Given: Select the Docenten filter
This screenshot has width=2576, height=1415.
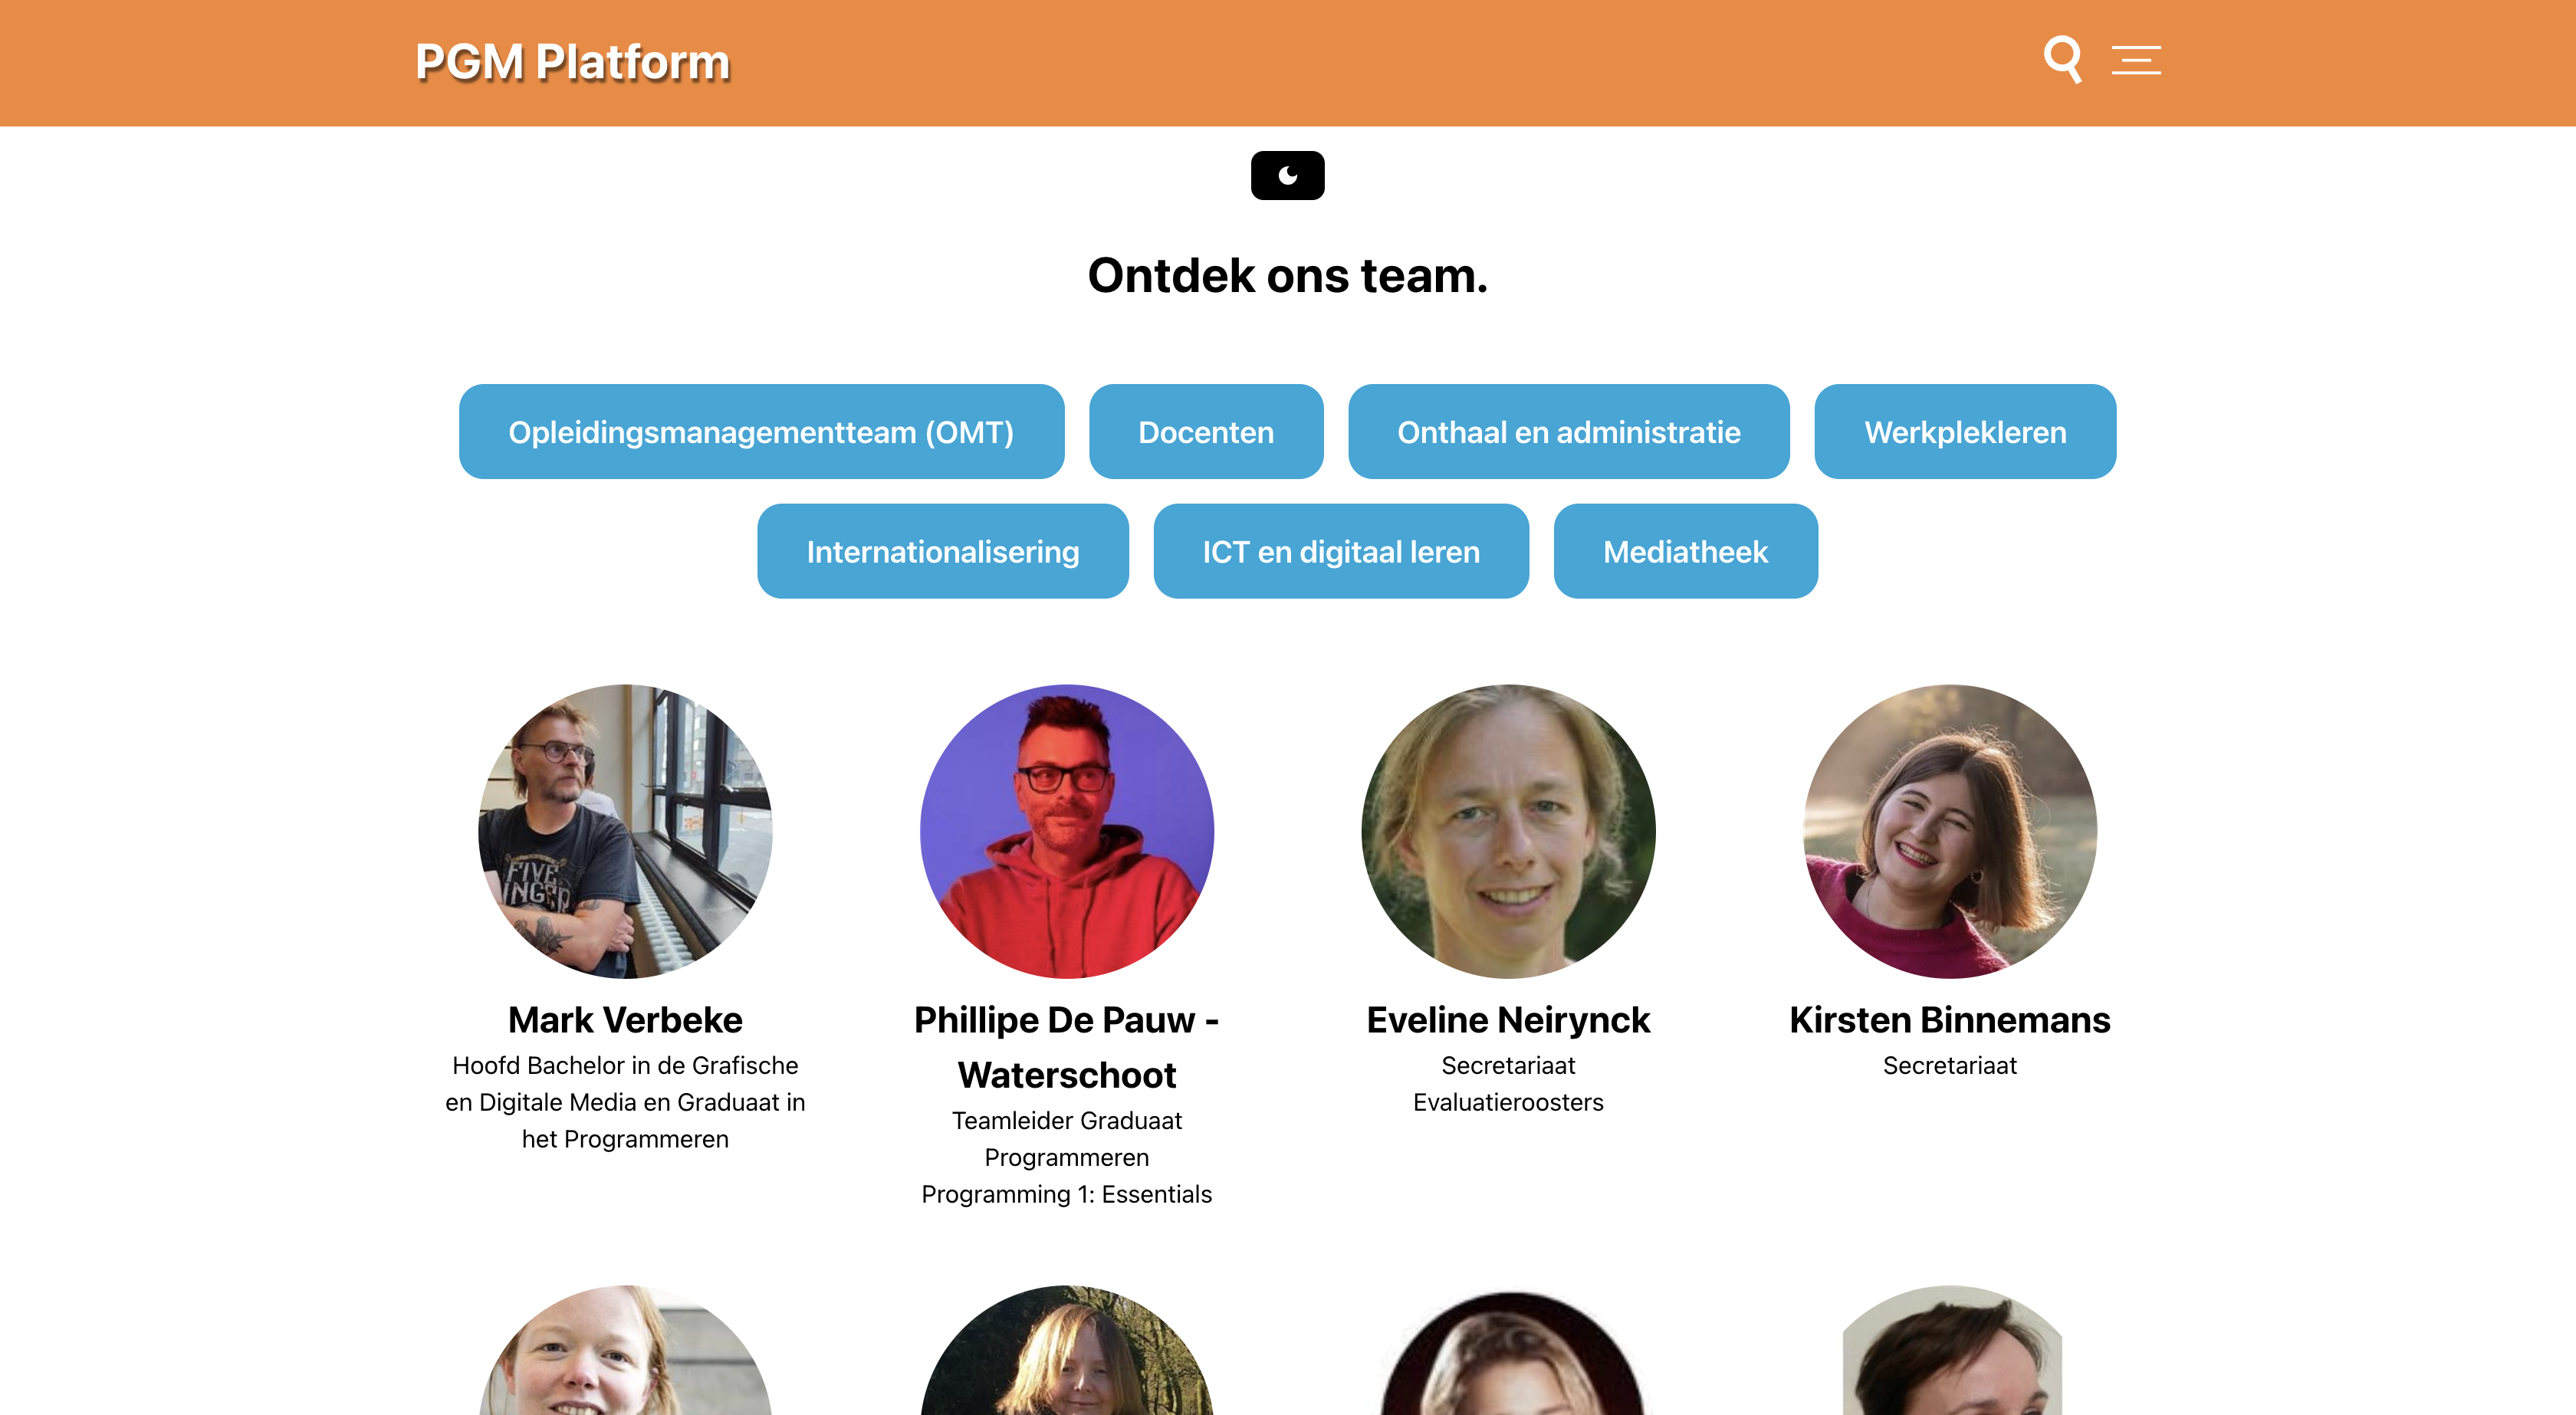Looking at the screenshot, I should (x=1206, y=432).
